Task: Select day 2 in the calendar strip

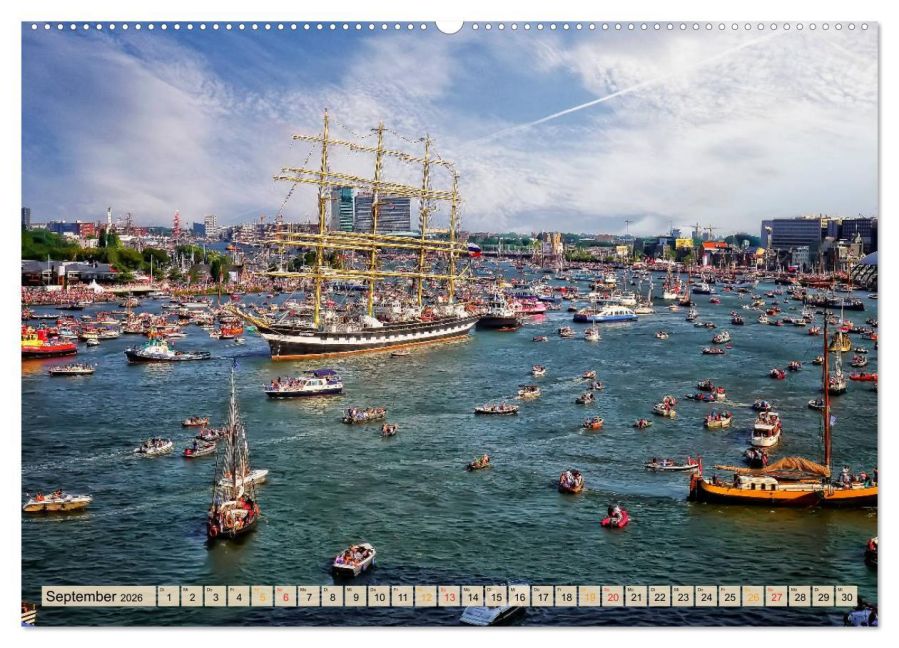Action: click(192, 596)
